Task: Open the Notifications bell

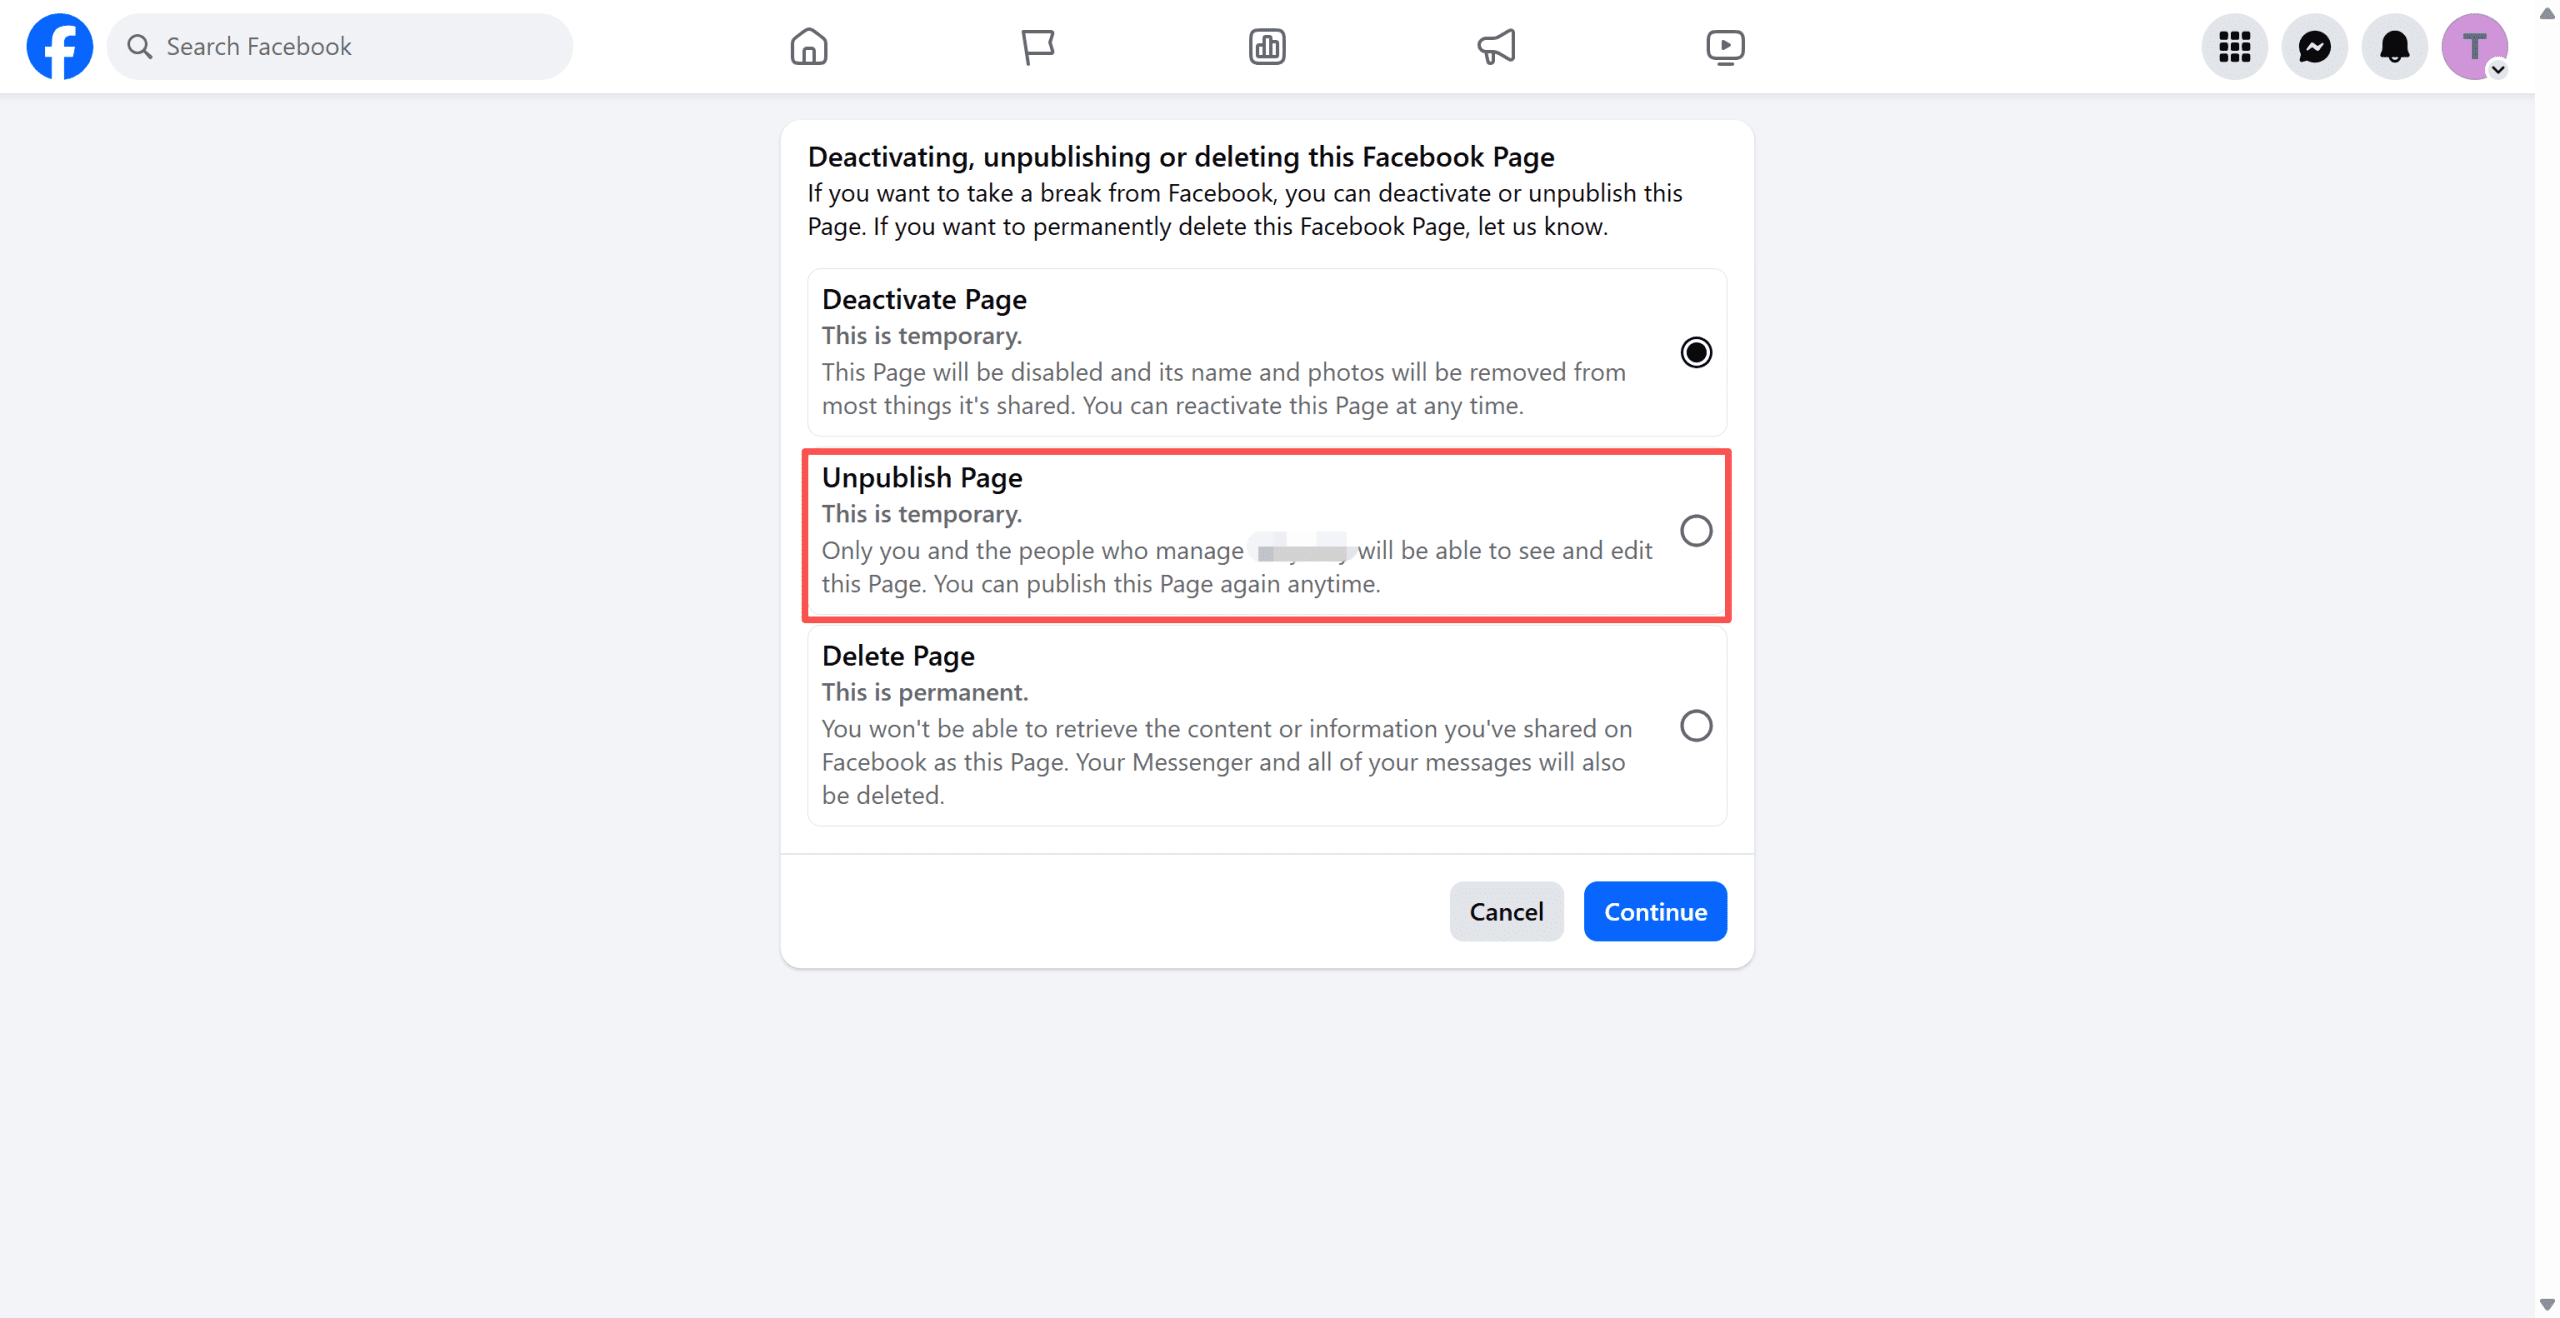Action: (x=2394, y=46)
